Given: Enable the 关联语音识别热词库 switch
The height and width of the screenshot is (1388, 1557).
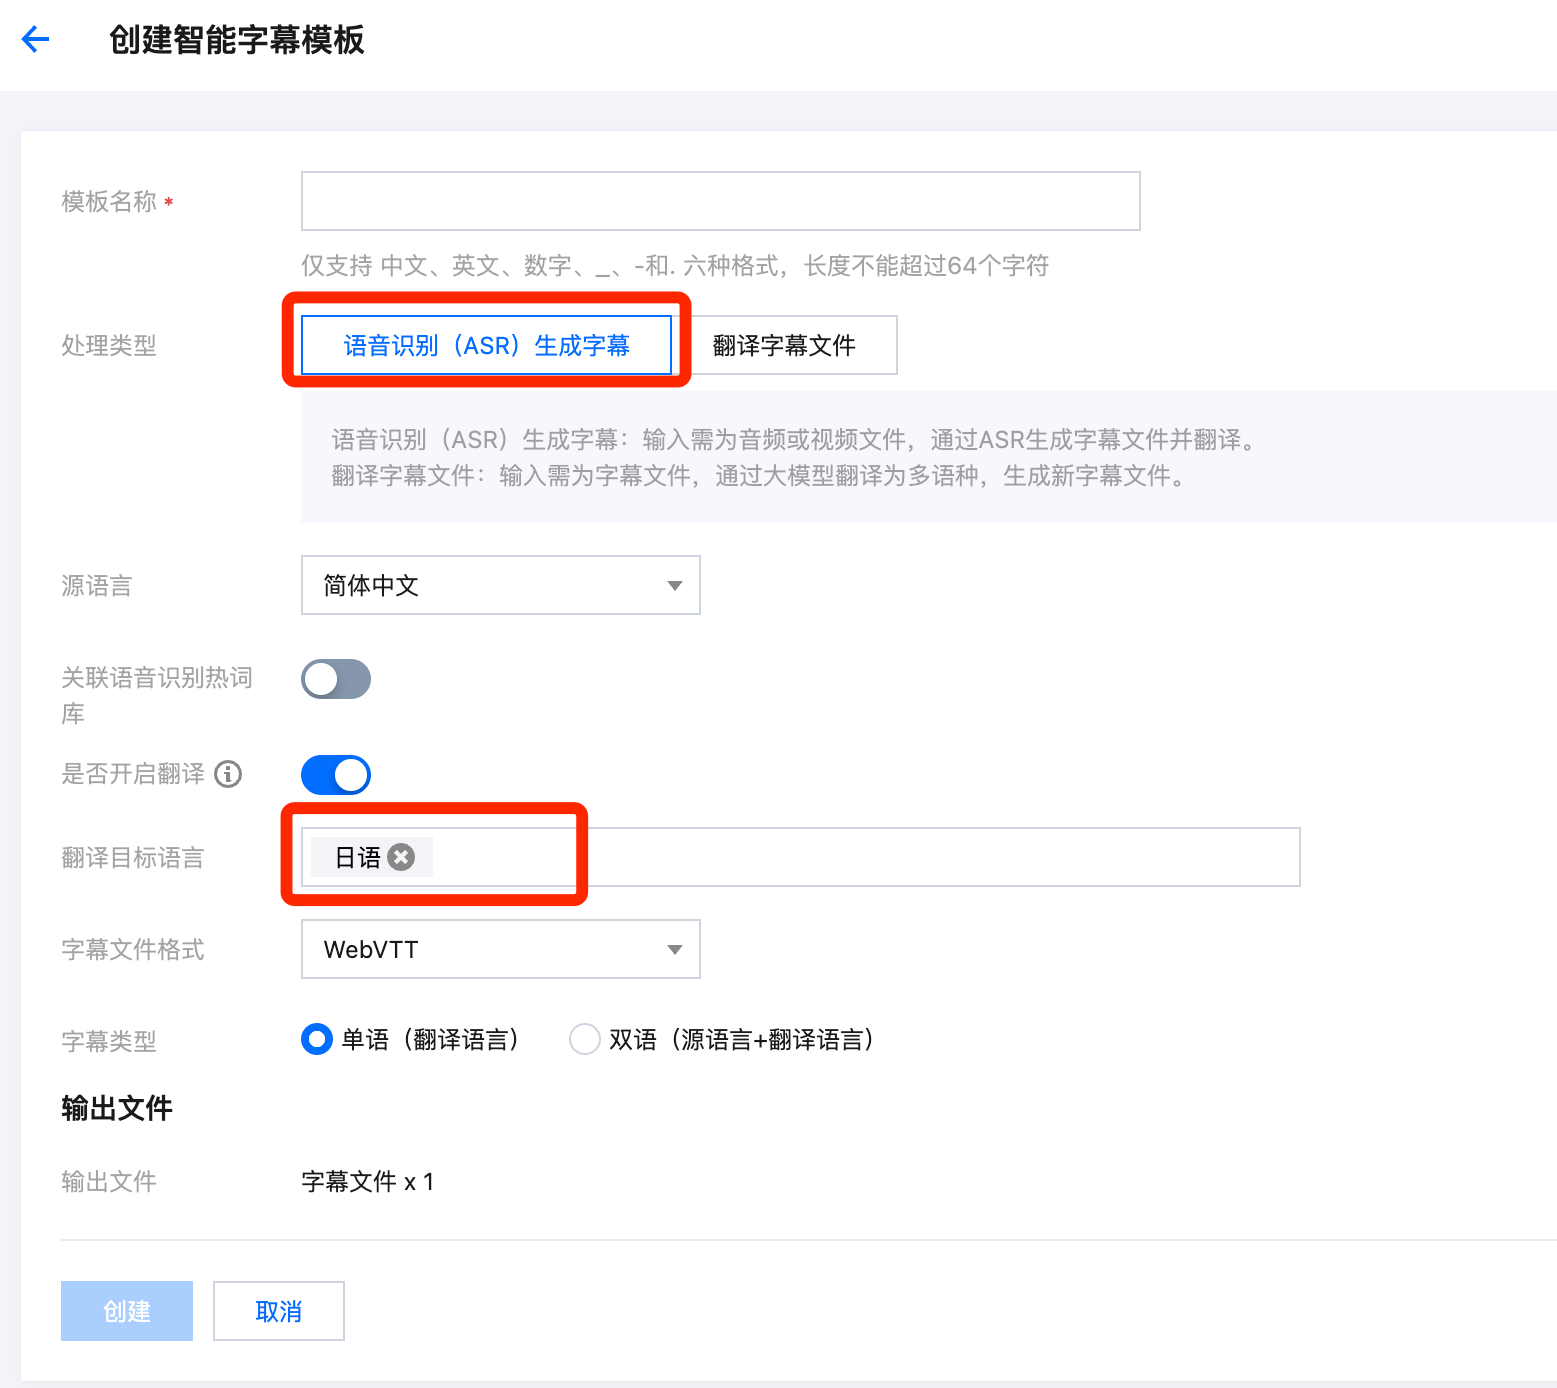Looking at the screenshot, I should pos(336,680).
